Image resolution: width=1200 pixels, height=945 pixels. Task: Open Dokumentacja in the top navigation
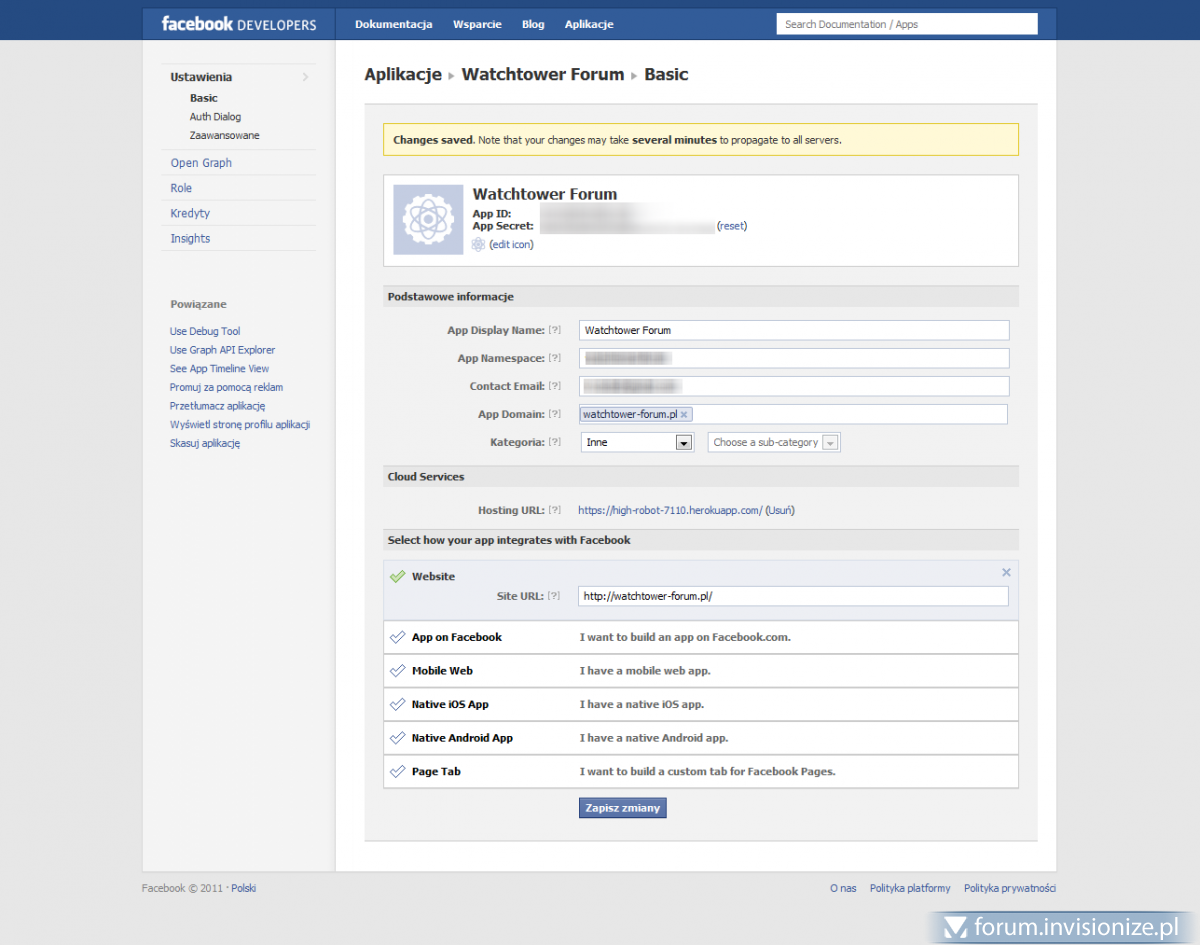[x=393, y=24]
